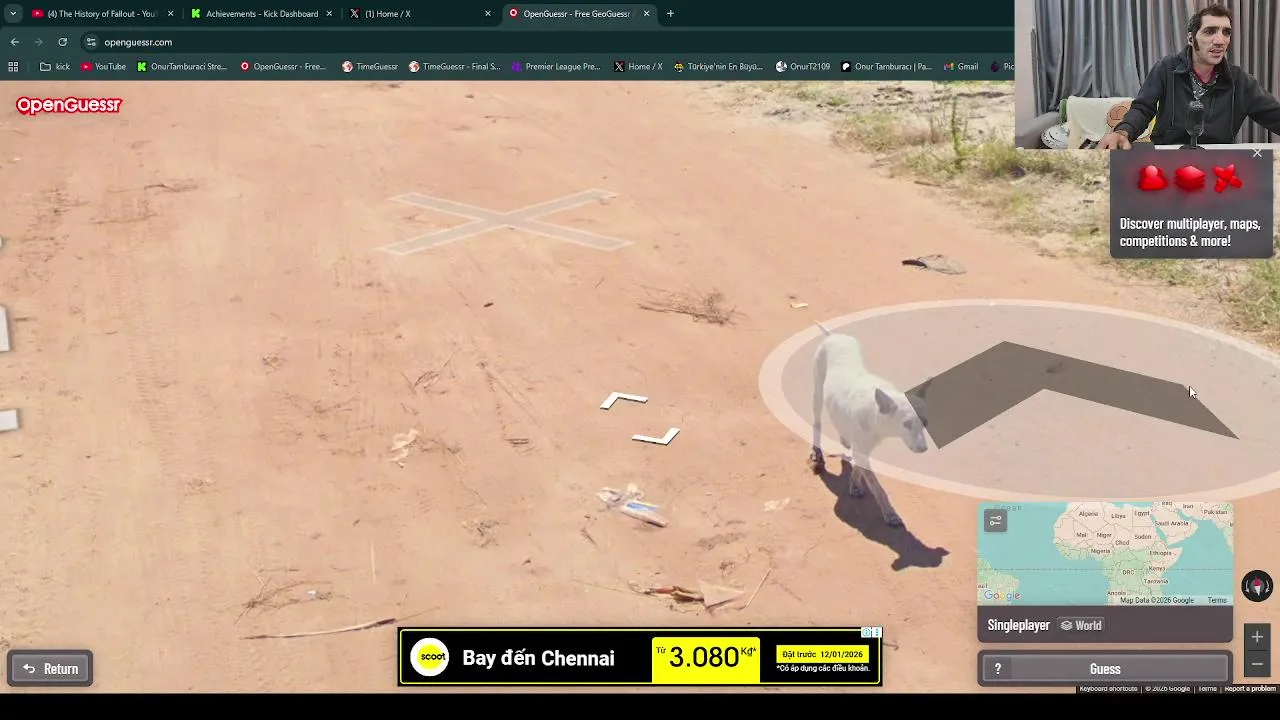Image resolution: width=1280 pixels, height=720 pixels.
Task: Reload the openguessr.com page
Action: [62, 42]
